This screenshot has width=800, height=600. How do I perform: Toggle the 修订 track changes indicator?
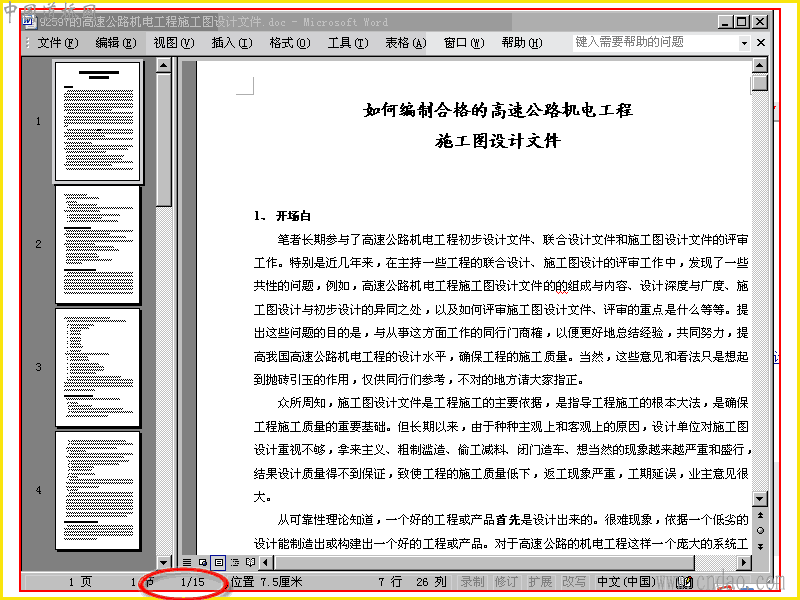[506, 582]
